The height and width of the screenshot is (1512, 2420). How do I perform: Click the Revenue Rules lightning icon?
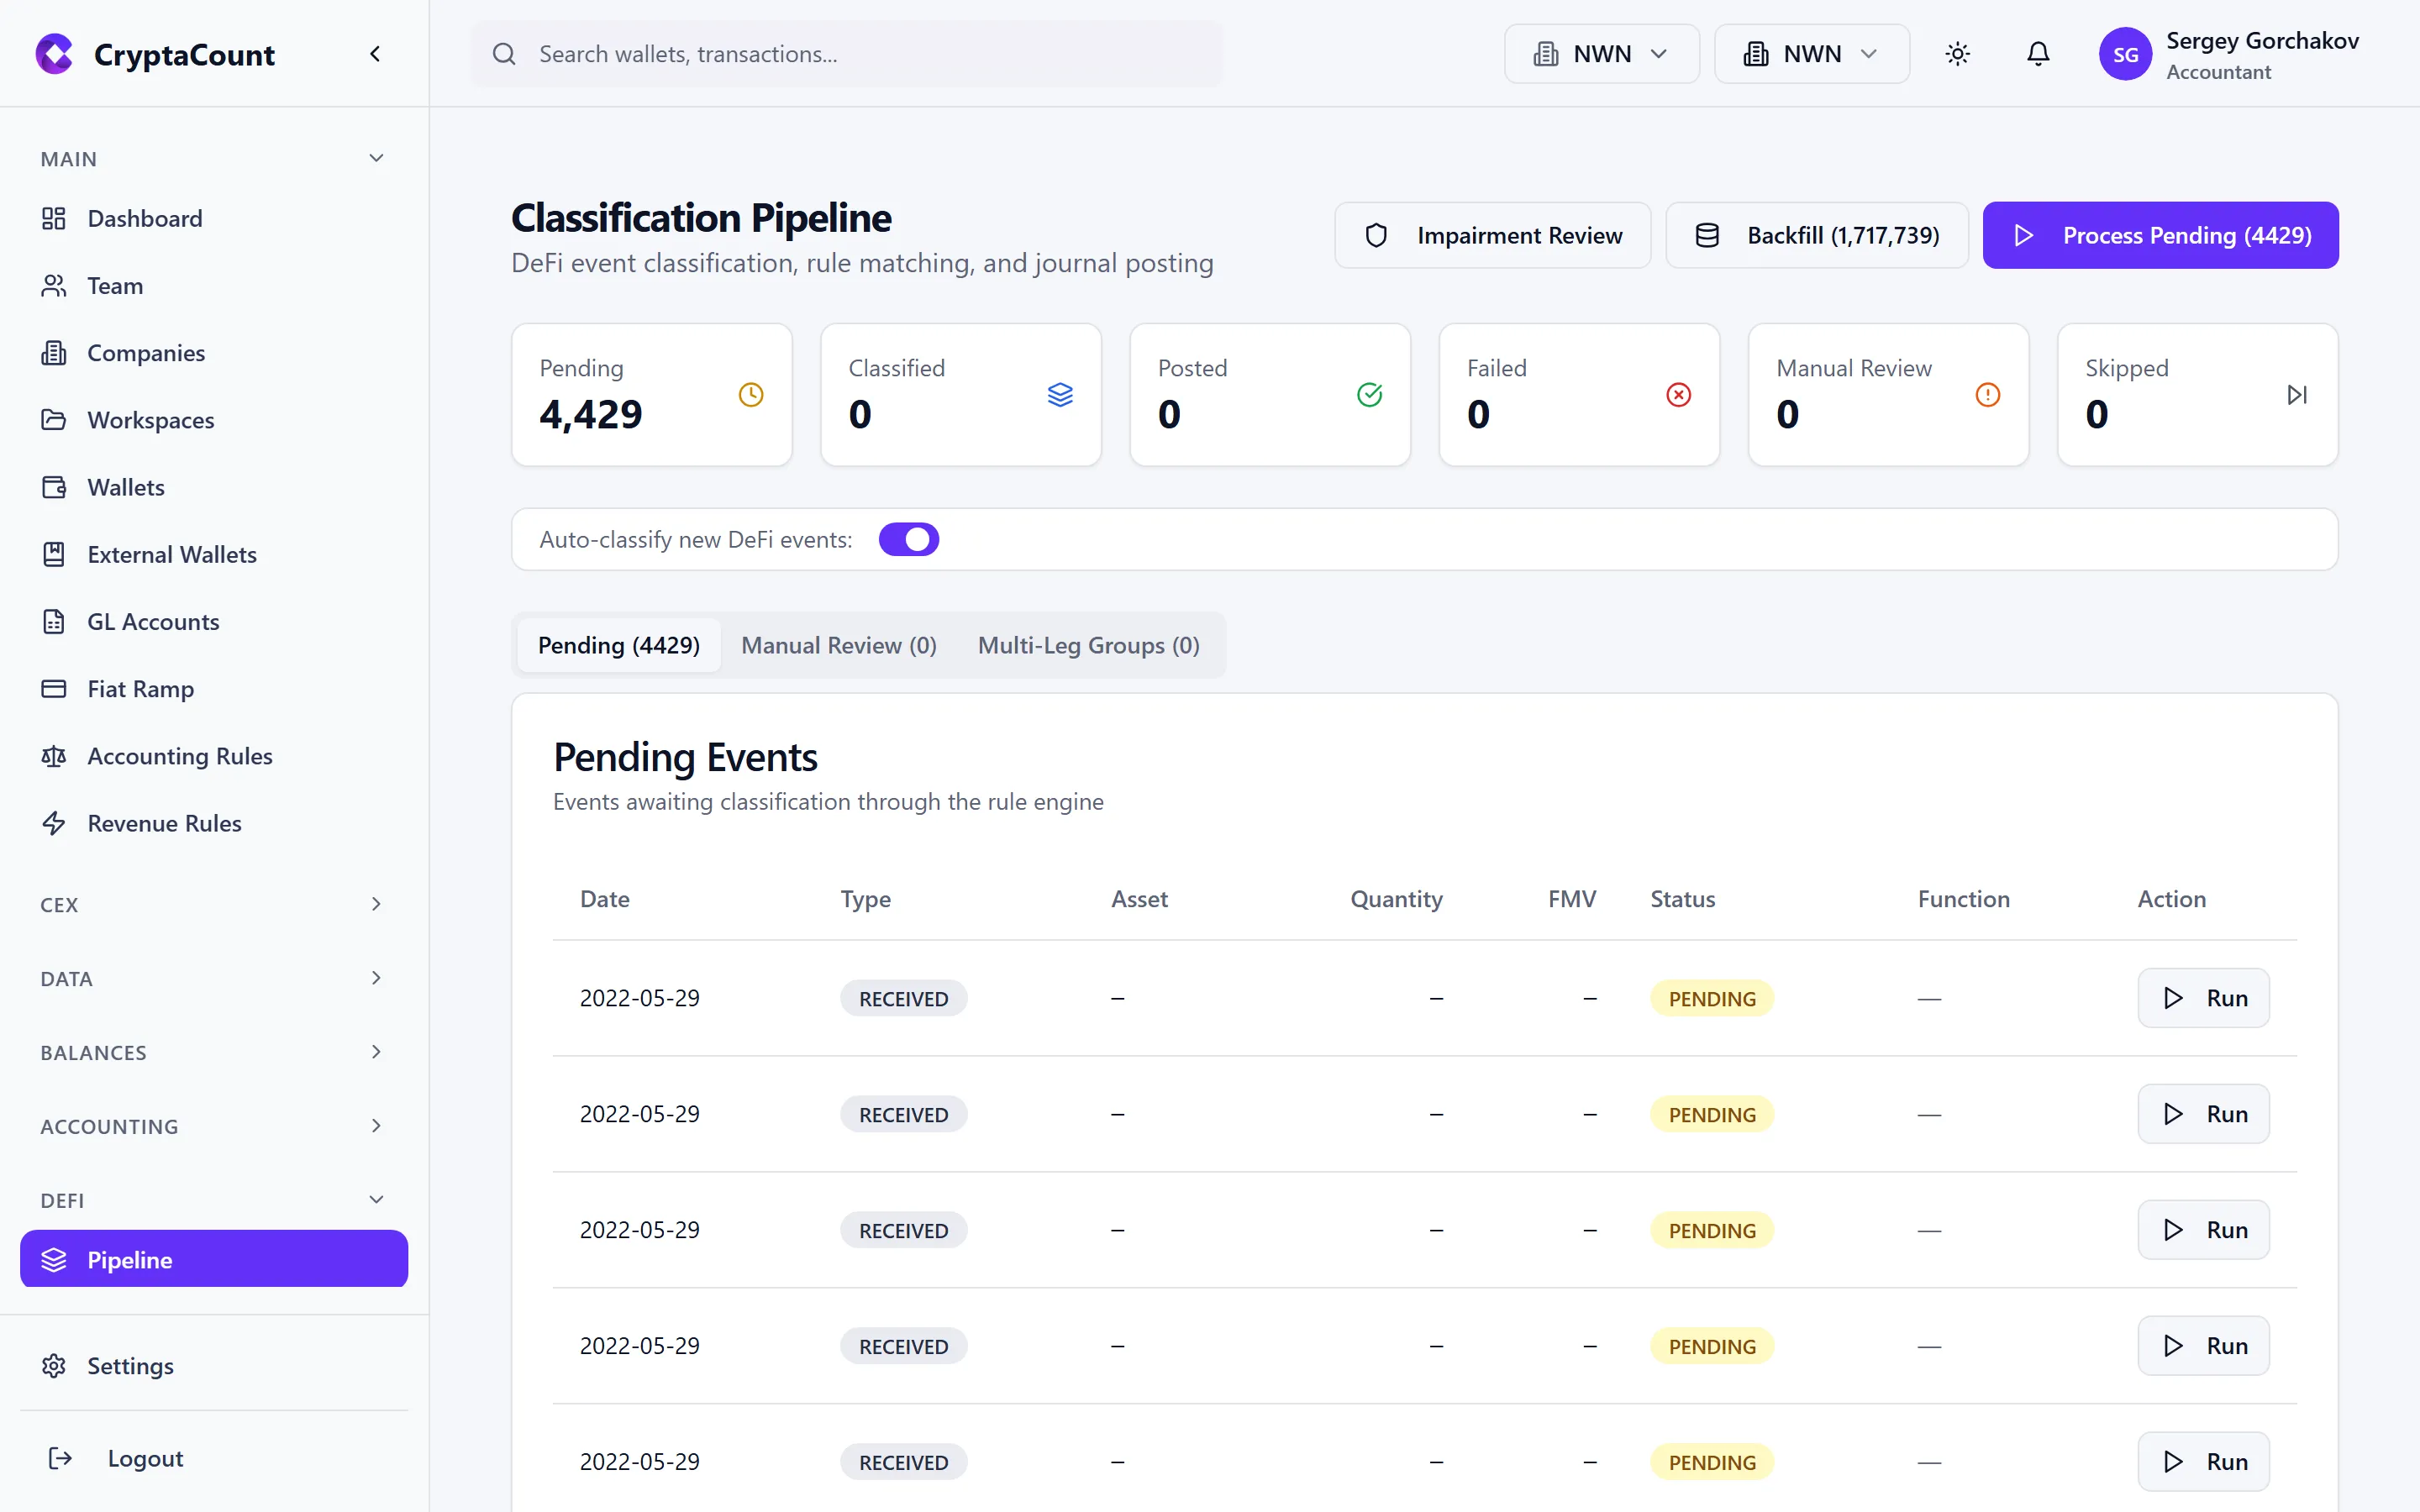tap(54, 823)
